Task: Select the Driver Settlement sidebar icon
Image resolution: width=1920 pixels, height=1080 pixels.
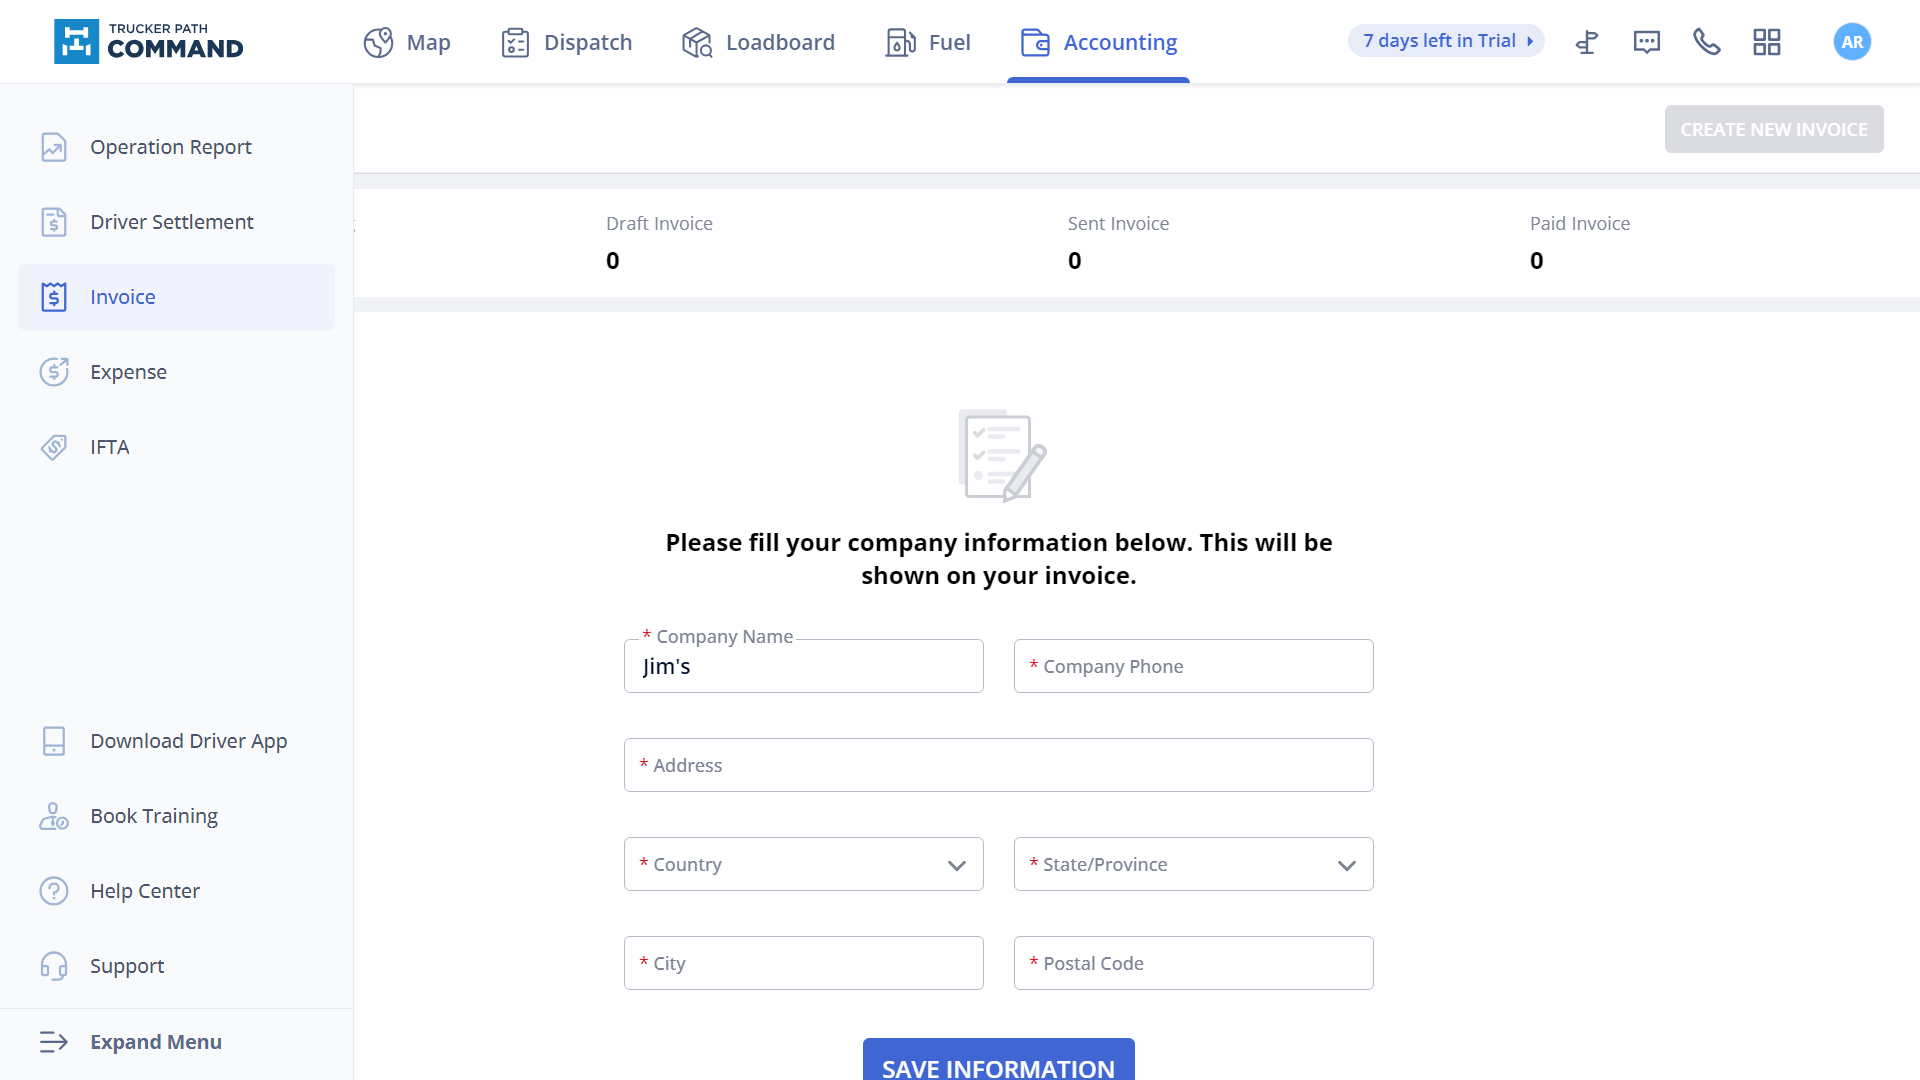Action: [x=53, y=222]
